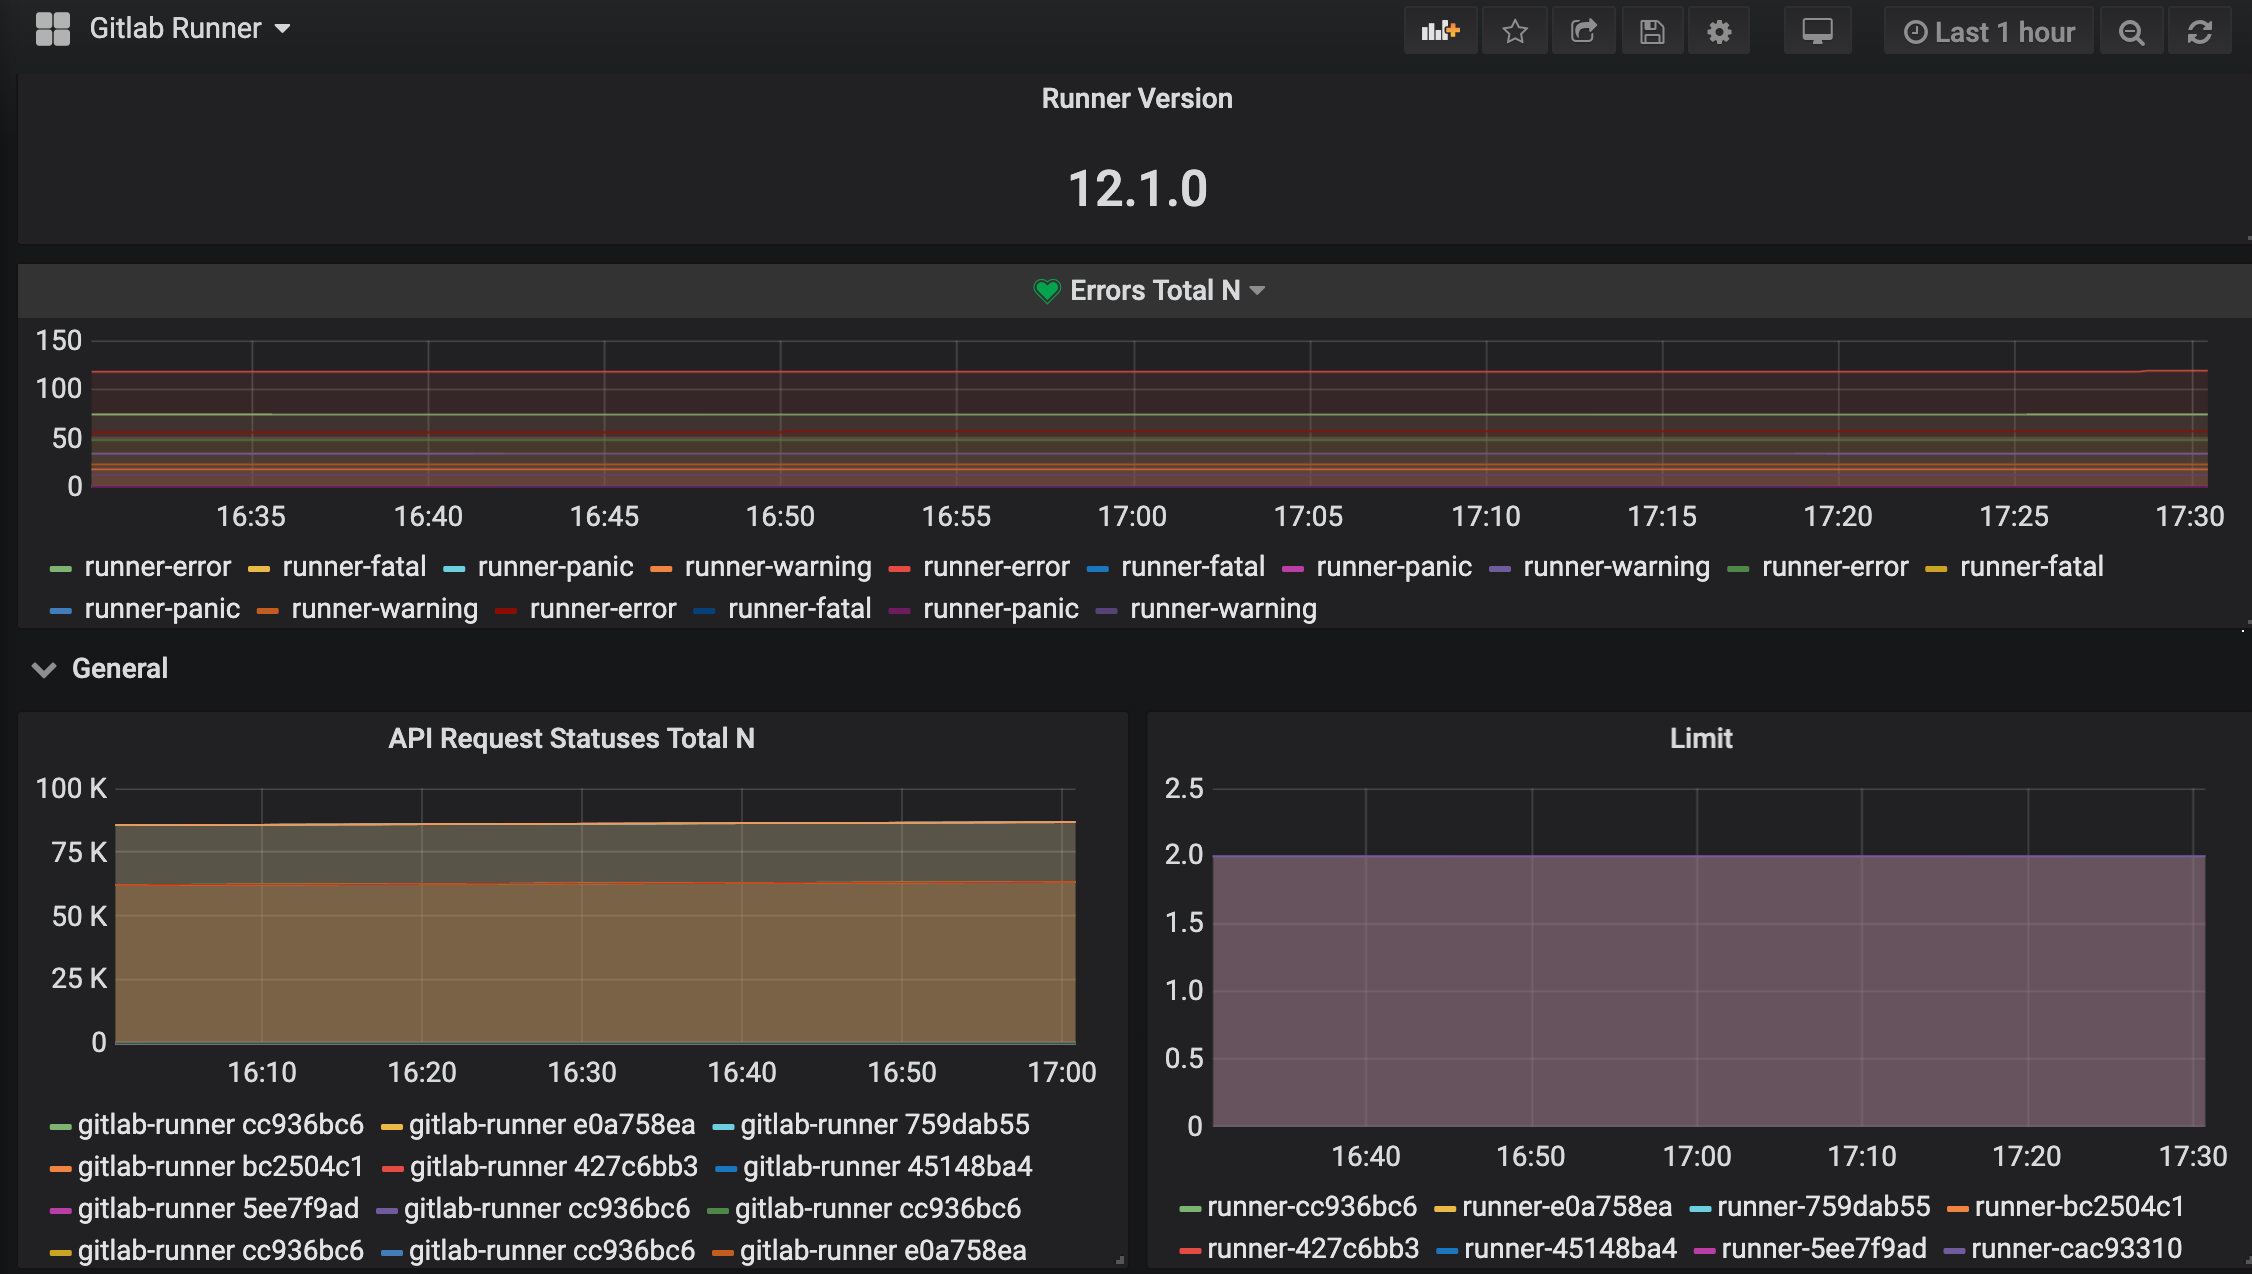Click the 100 K y-axis label in API chart
The height and width of the screenshot is (1274, 2252).
(x=71, y=789)
